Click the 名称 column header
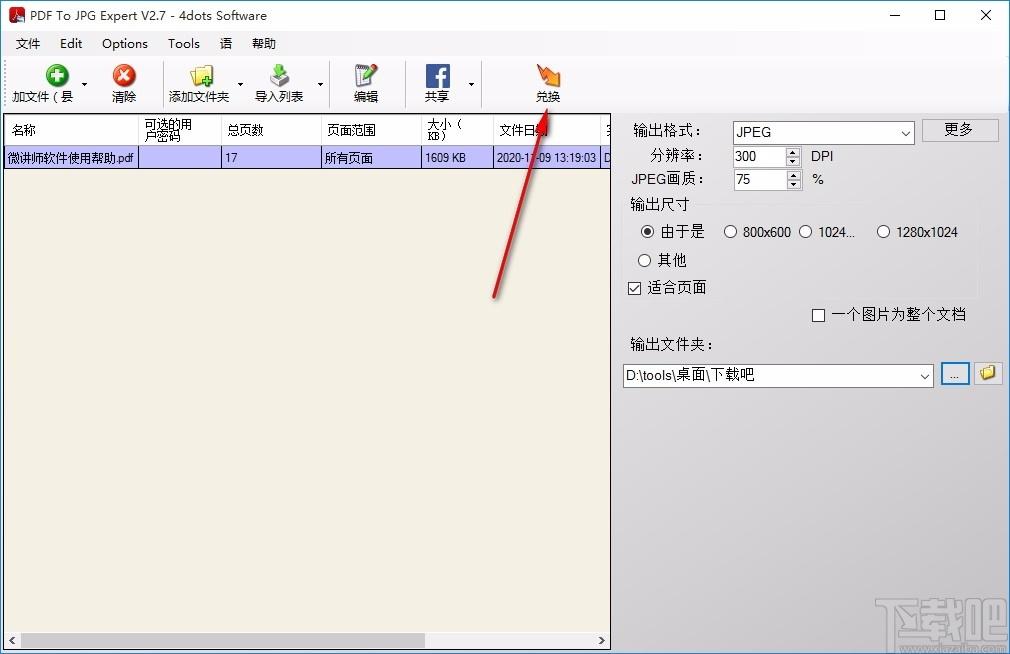 click(x=71, y=130)
